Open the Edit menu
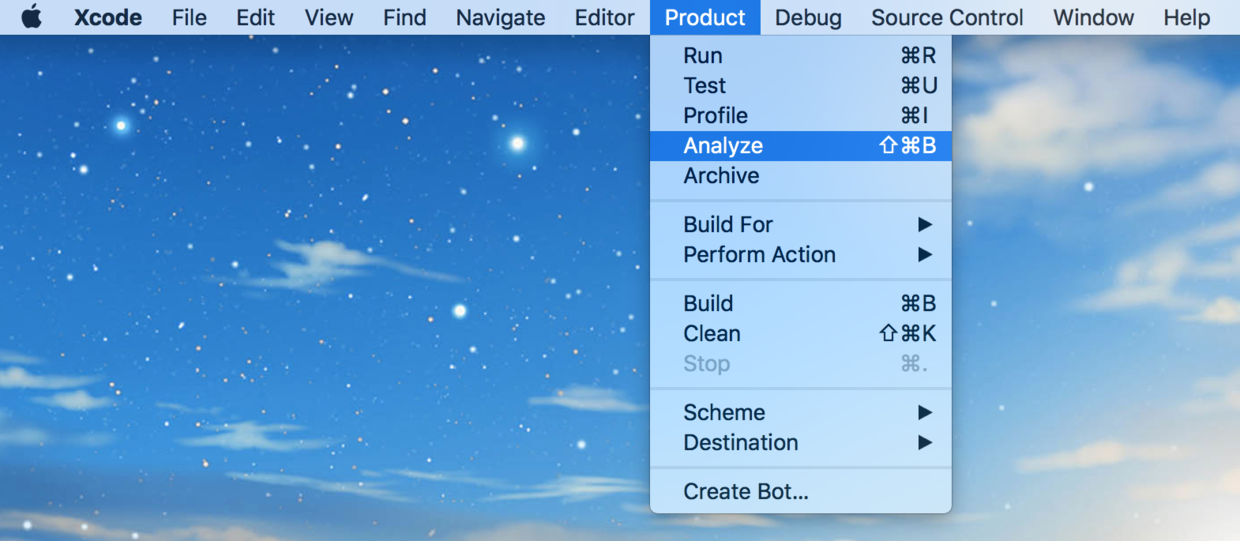Screen dimensions: 1240x541 (x=255, y=17)
